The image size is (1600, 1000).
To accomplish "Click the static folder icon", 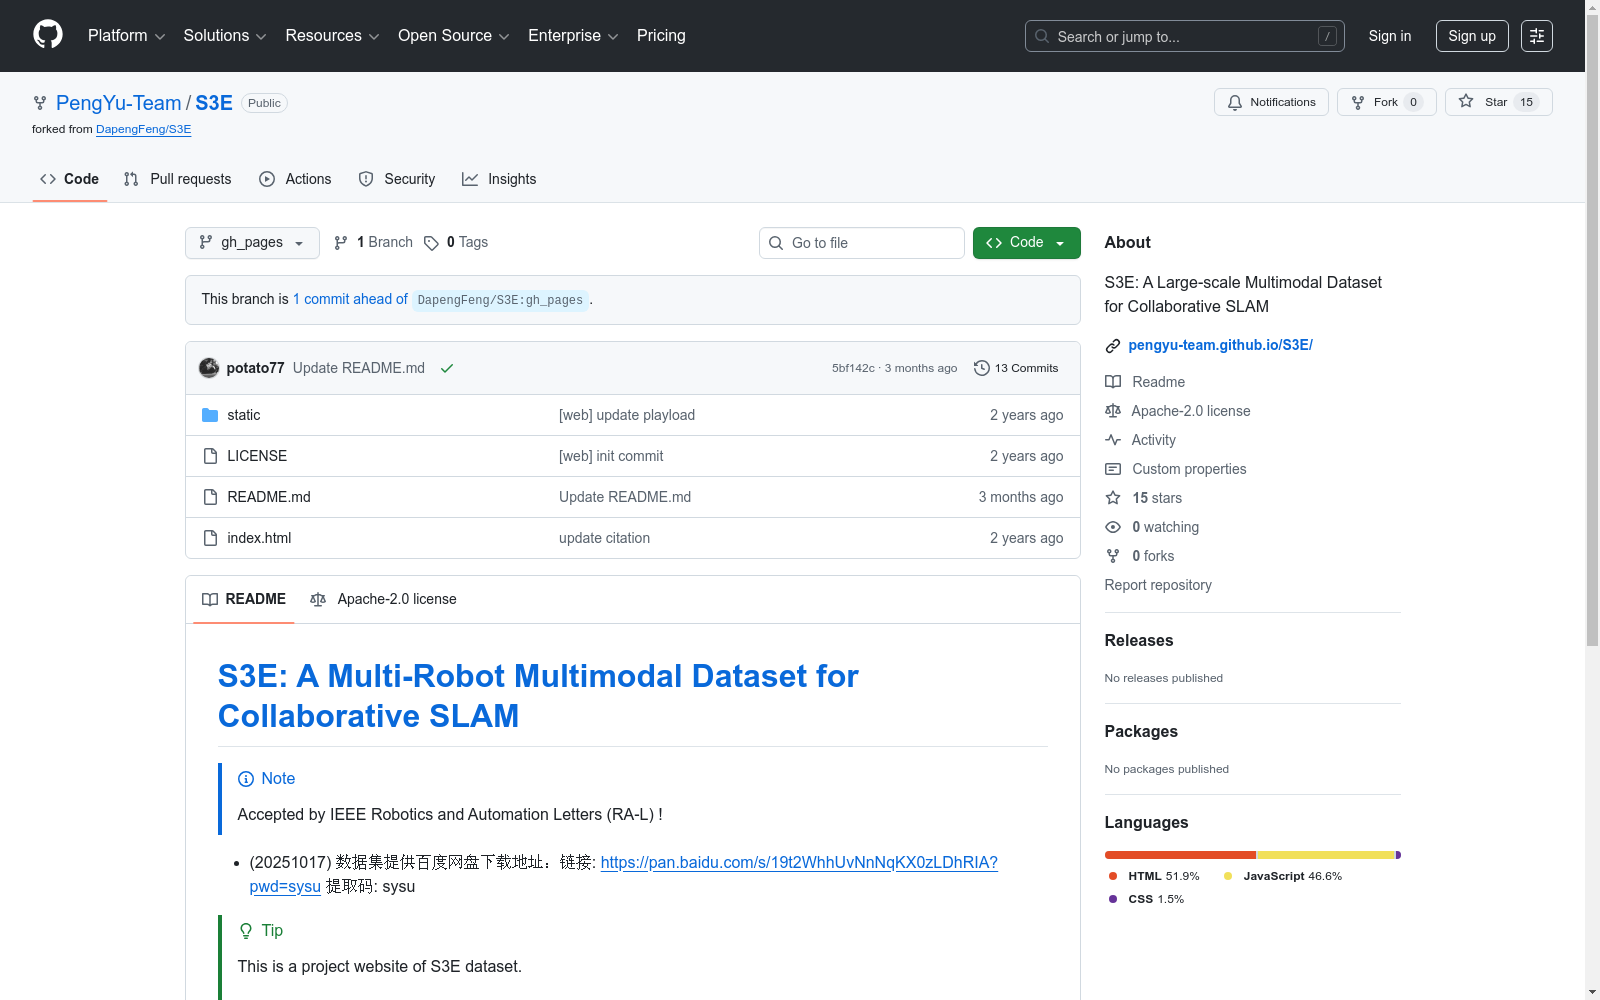I will (x=210, y=415).
